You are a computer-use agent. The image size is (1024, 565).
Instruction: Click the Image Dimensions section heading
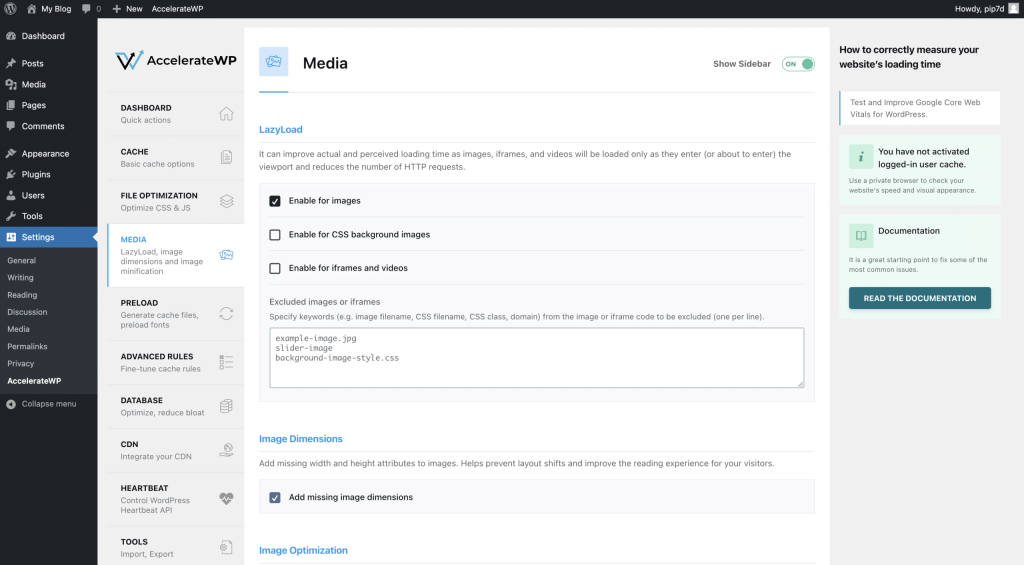[x=300, y=439]
